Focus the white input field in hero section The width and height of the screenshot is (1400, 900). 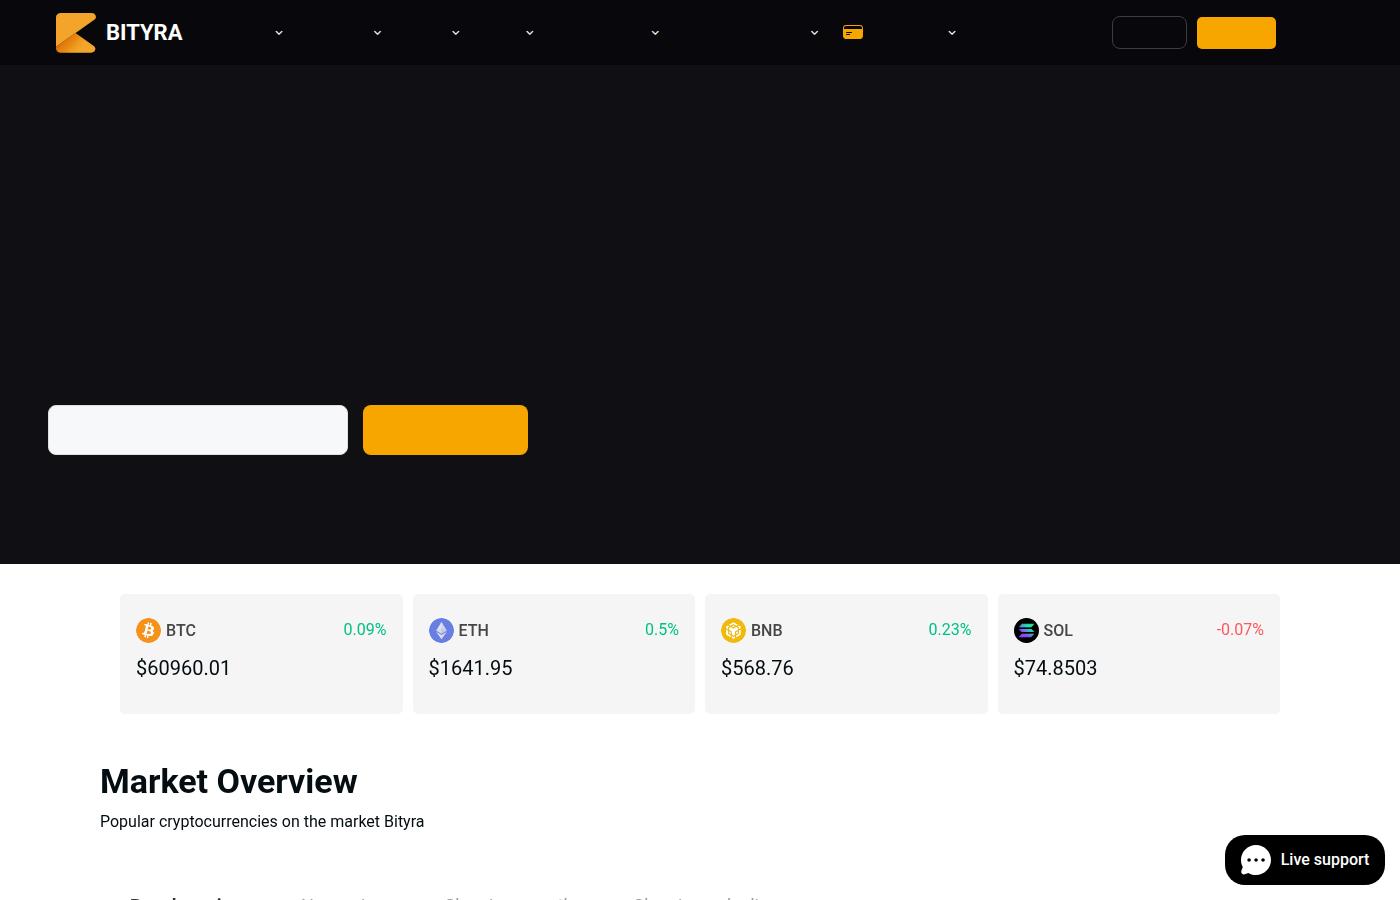198,430
